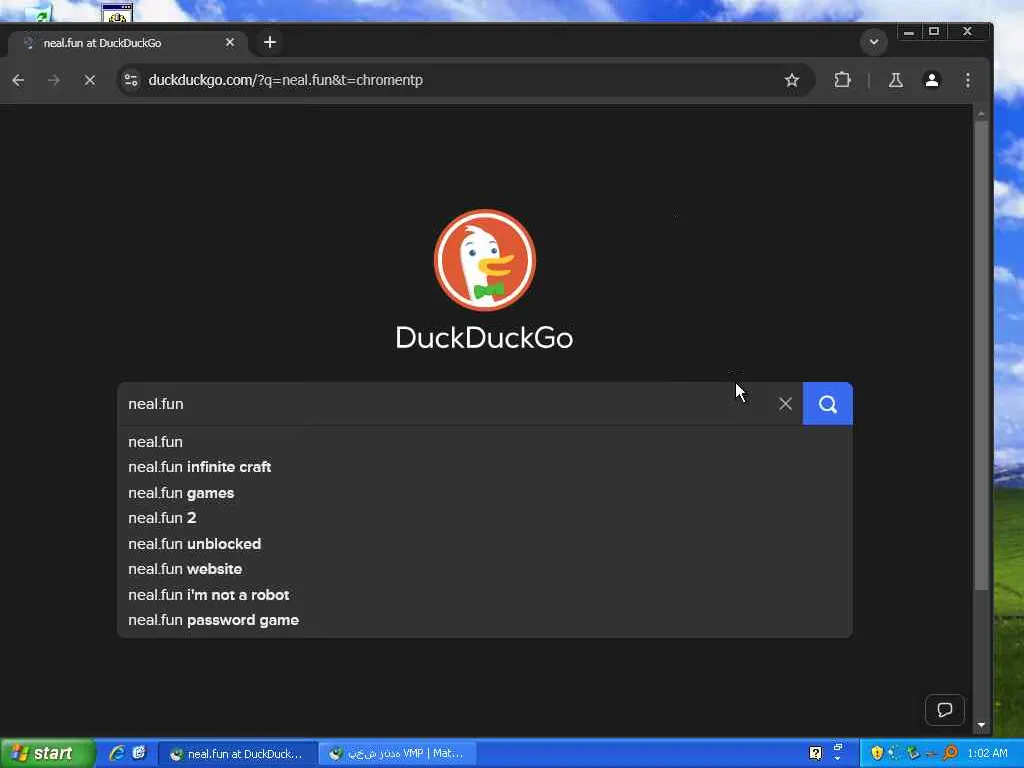Switch to neal.fun at DuckDuck taskbar button
The height and width of the screenshot is (768, 1024).
click(x=238, y=754)
